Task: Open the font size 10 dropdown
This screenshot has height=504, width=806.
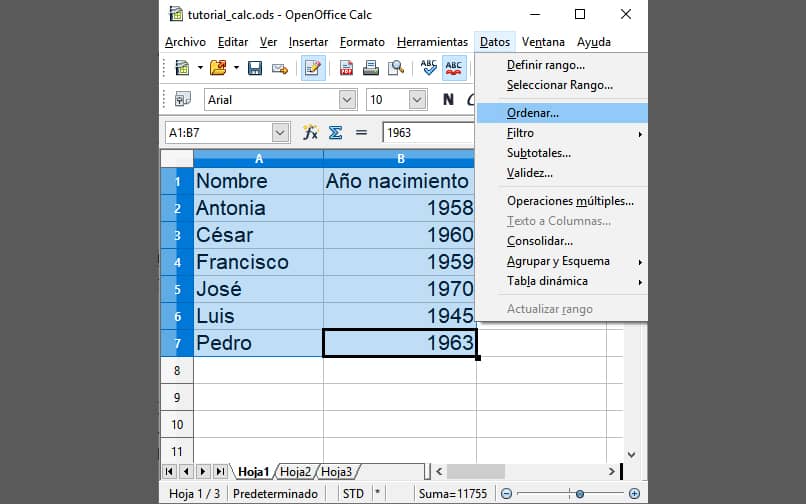Action: [x=417, y=100]
